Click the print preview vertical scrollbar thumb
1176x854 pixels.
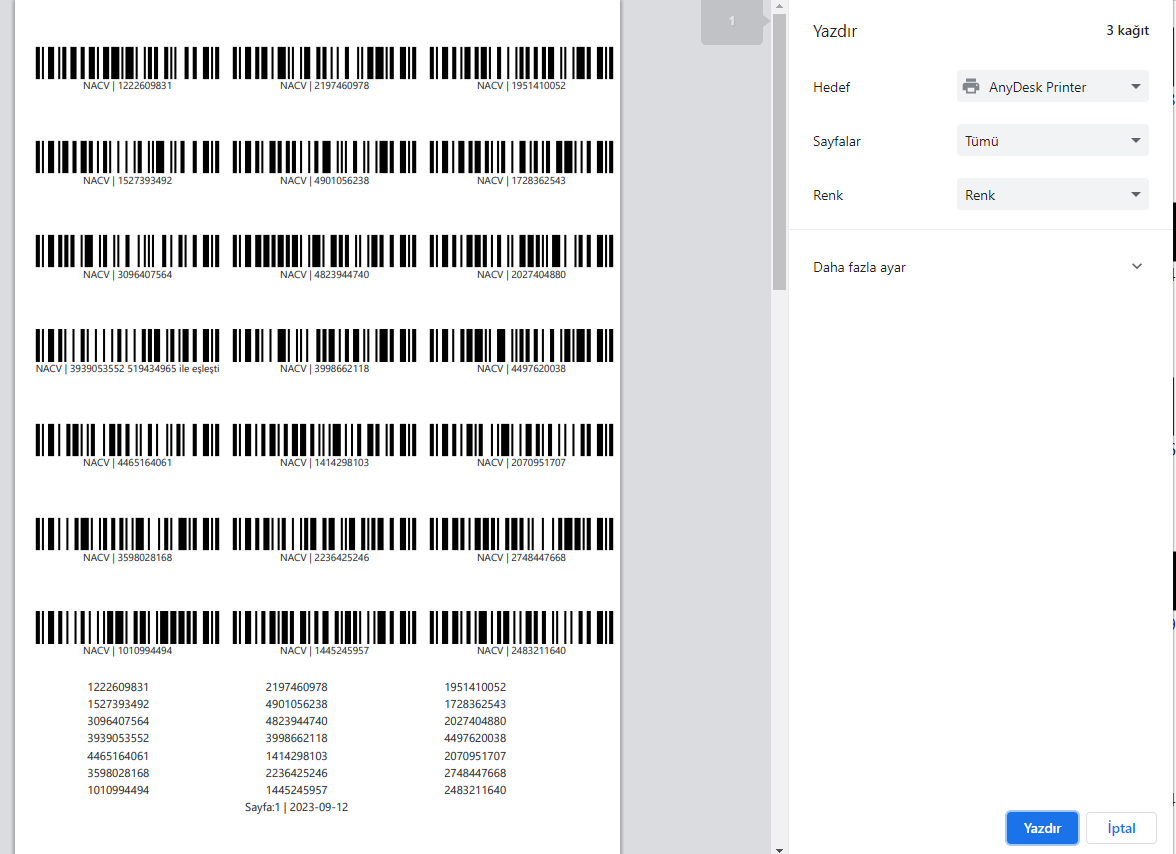click(x=779, y=150)
